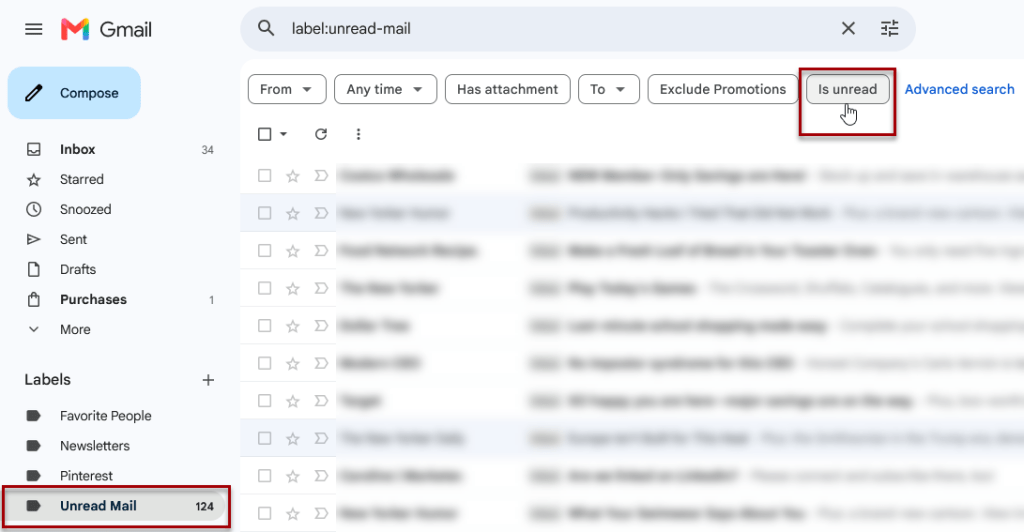Viewport: 1024px width, 532px height.
Task: Refresh the message list
Action: 321,134
